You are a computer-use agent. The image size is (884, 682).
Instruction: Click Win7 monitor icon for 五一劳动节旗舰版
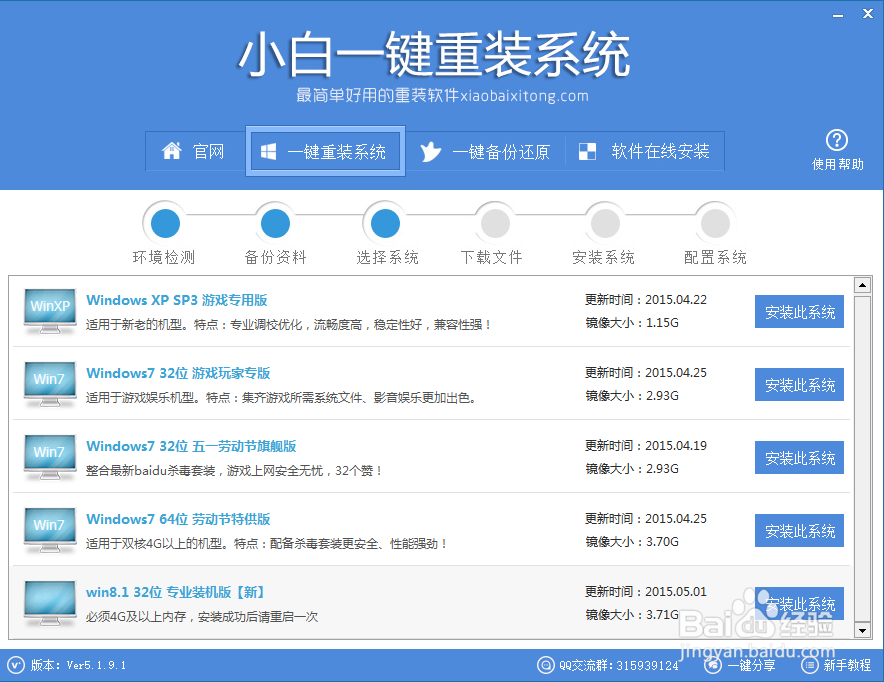(50, 457)
